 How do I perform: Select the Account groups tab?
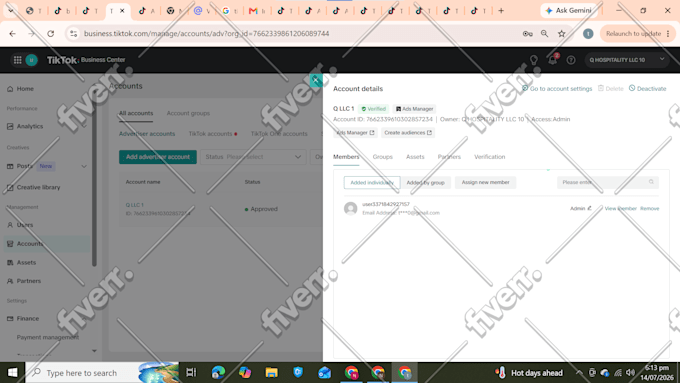(x=188, y=113)
